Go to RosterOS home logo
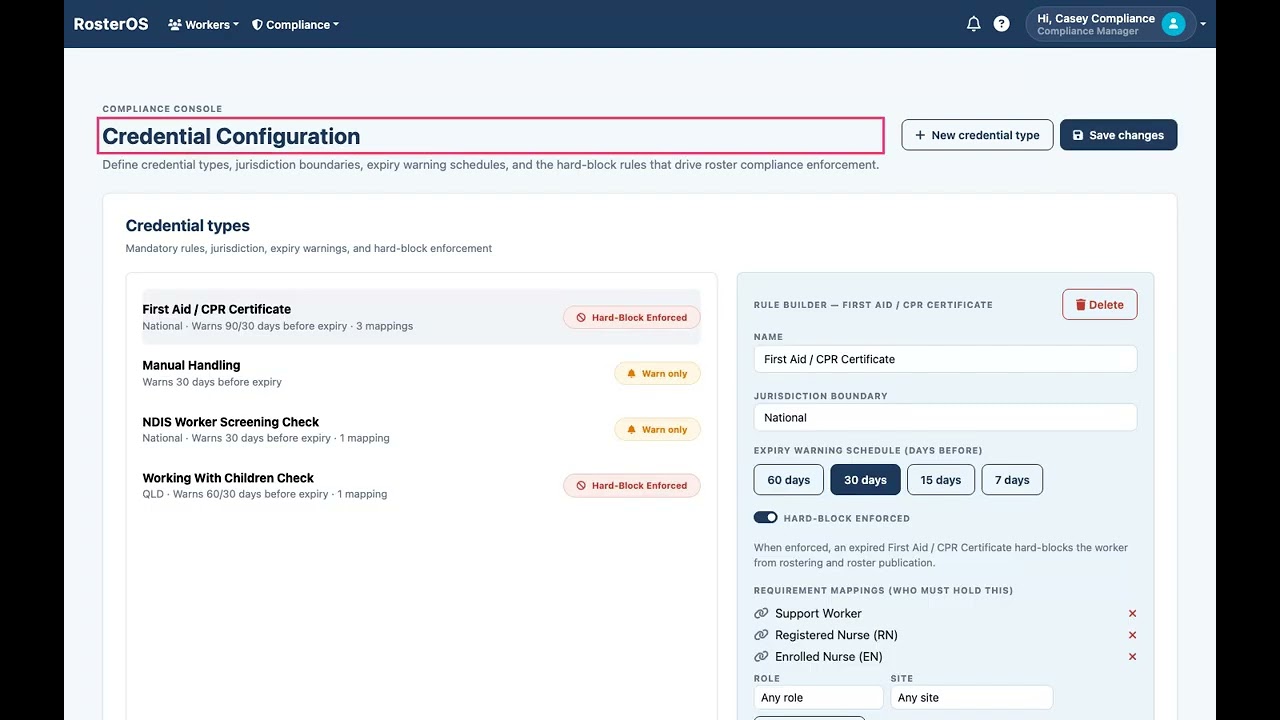 pos(111,24)
